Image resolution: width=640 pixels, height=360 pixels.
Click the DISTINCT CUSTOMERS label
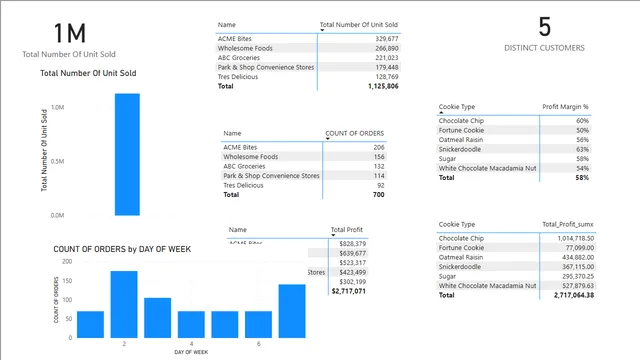coord(544,48)
